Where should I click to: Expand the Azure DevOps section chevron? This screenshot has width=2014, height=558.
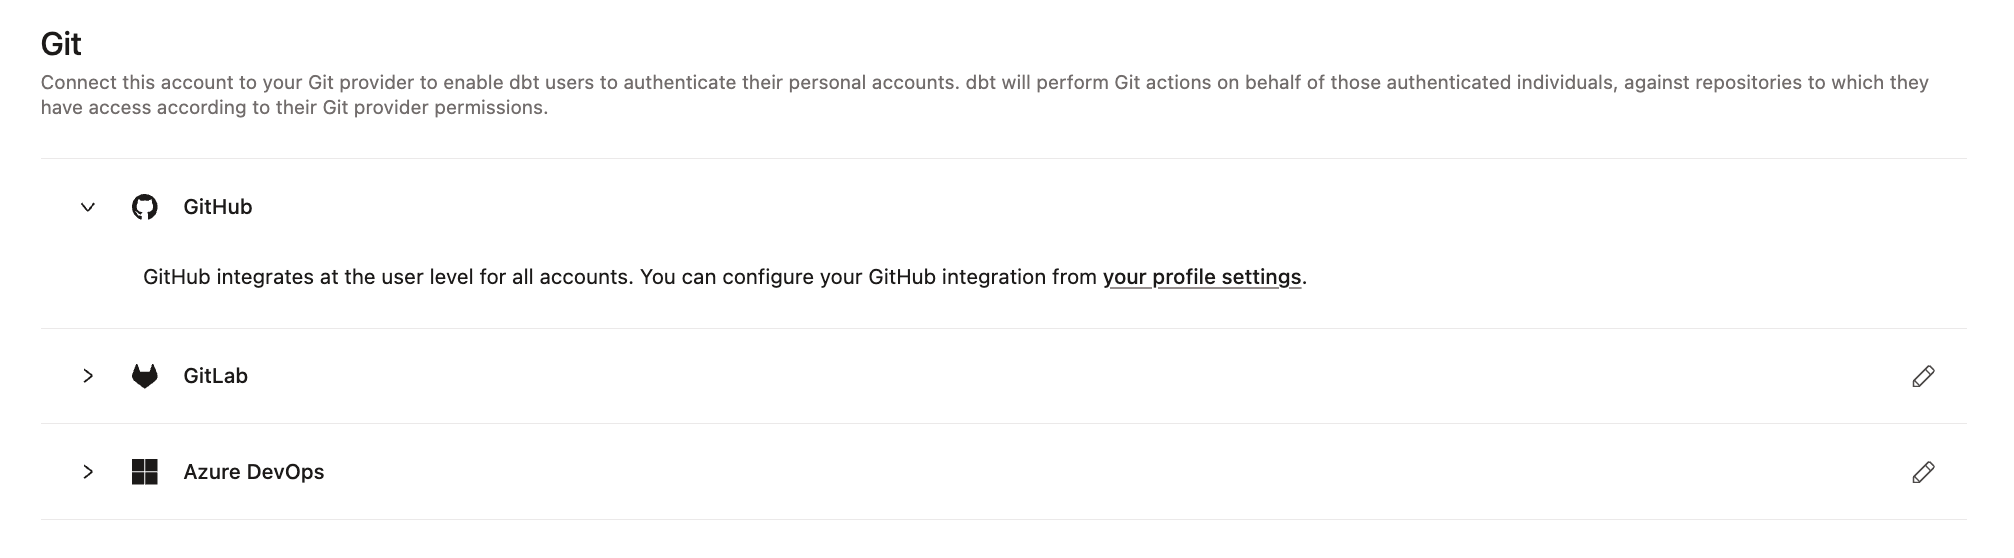coord(88,472)
